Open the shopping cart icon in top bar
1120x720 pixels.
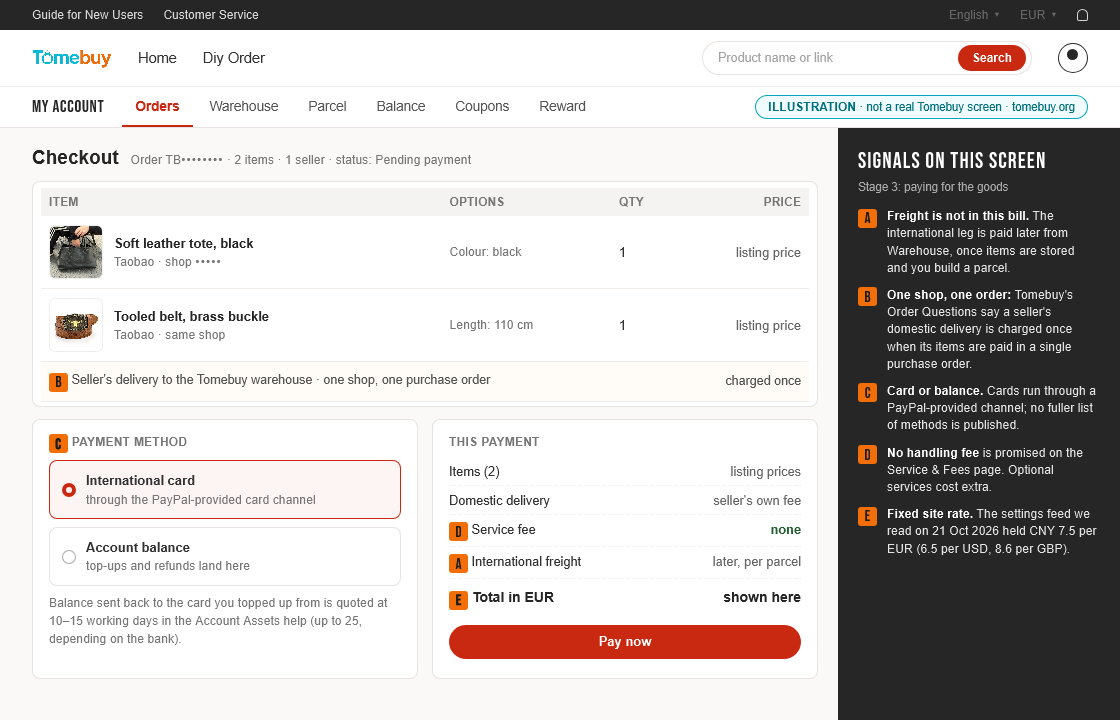pyautogui.click(x=1082, y=15)
